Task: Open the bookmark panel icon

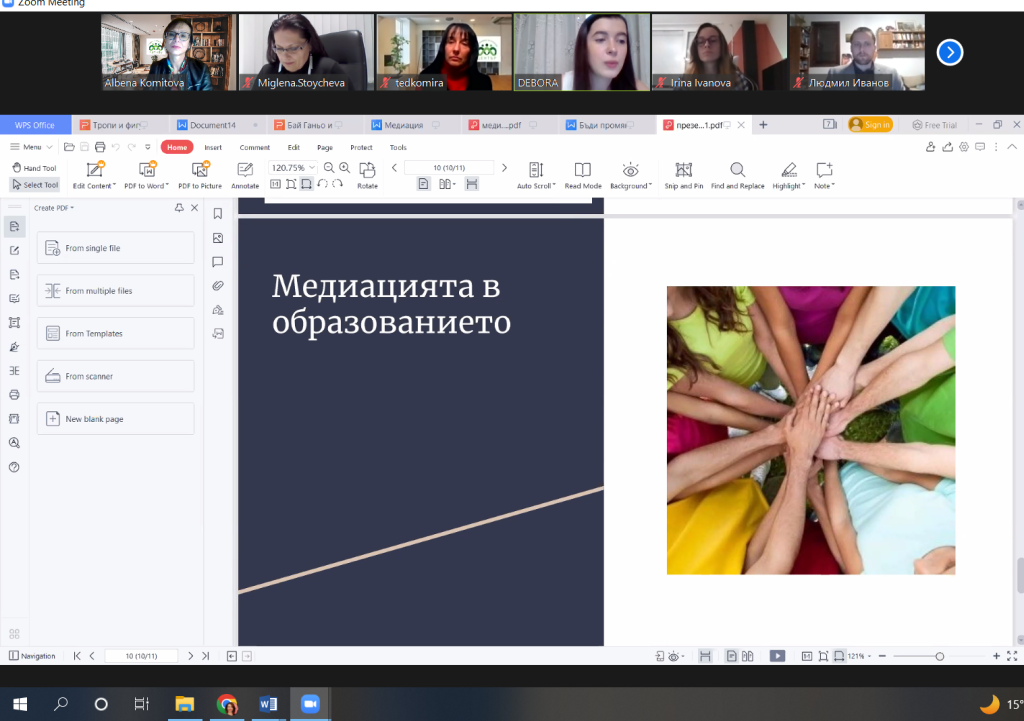Action: click(x=218, y=214)
